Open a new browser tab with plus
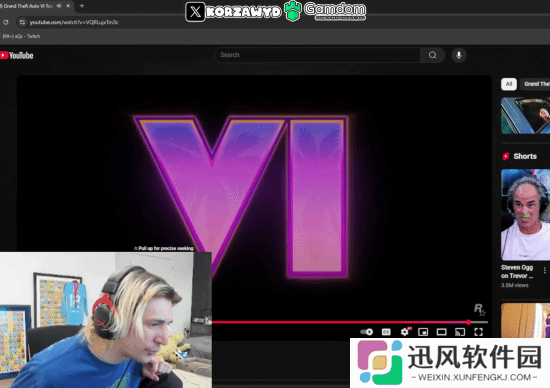 tap(82, 6)
